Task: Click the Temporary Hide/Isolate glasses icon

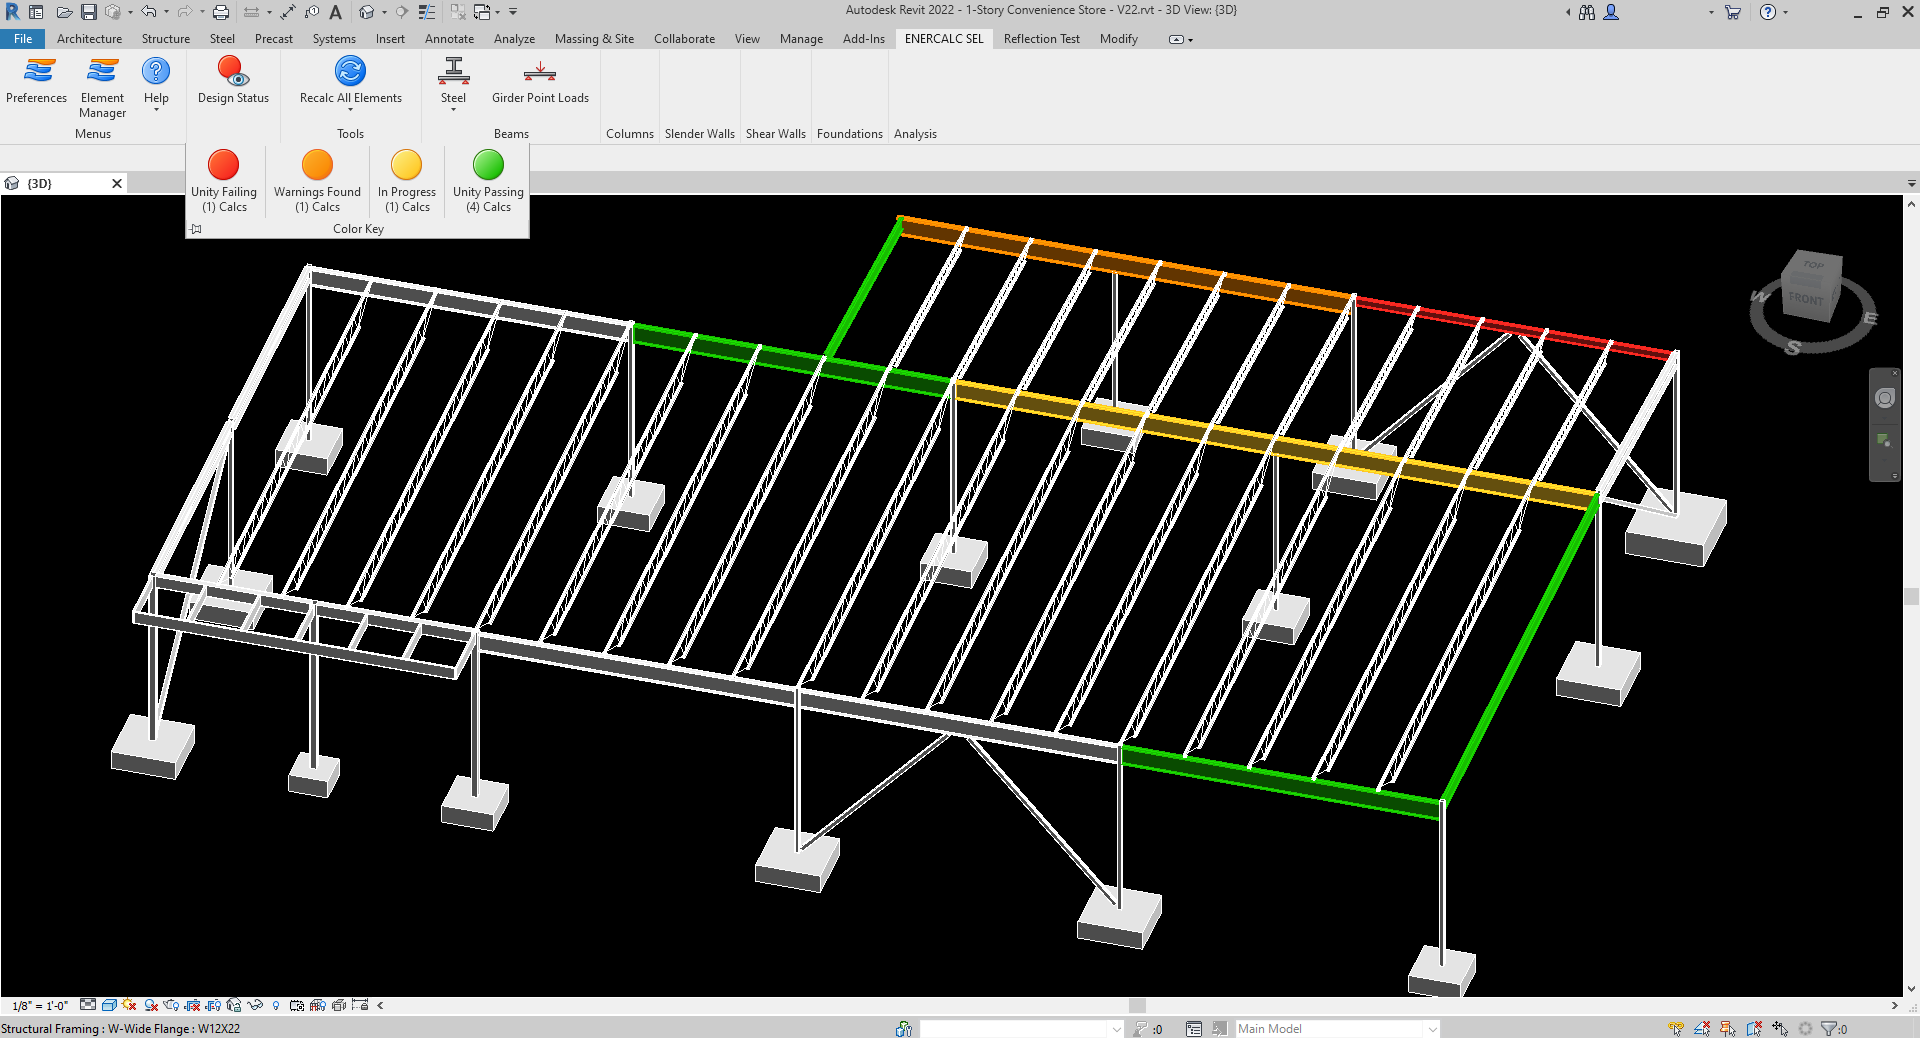Action: [x=255, y=1005]
